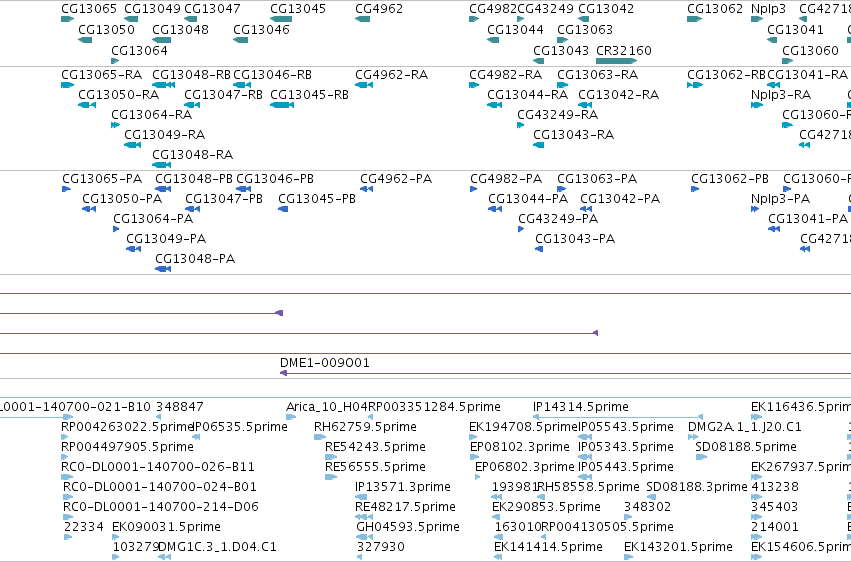Click the CG43249-PA protein label

click(558, 219)
